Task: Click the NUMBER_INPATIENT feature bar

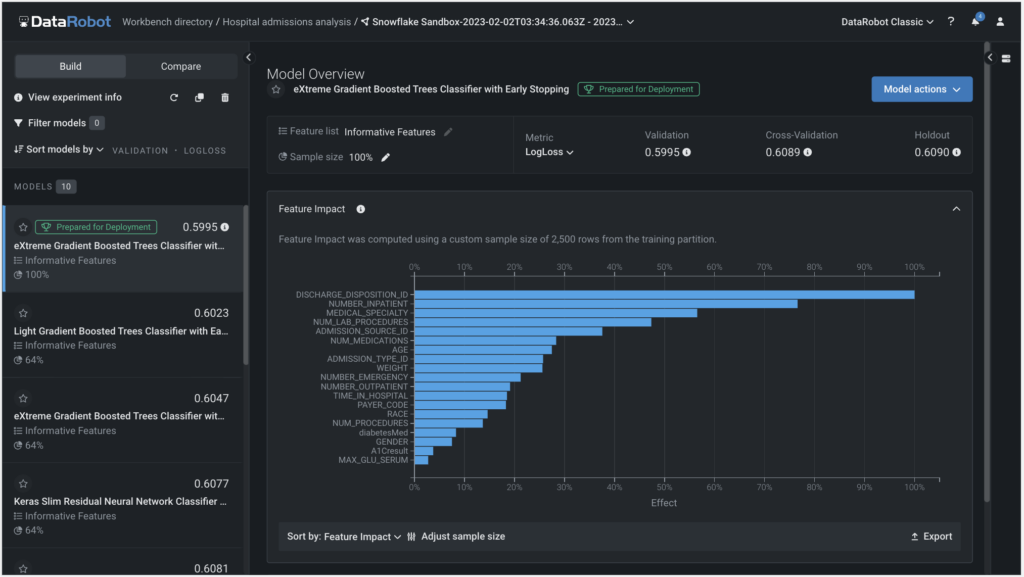Action: (606, 304)
